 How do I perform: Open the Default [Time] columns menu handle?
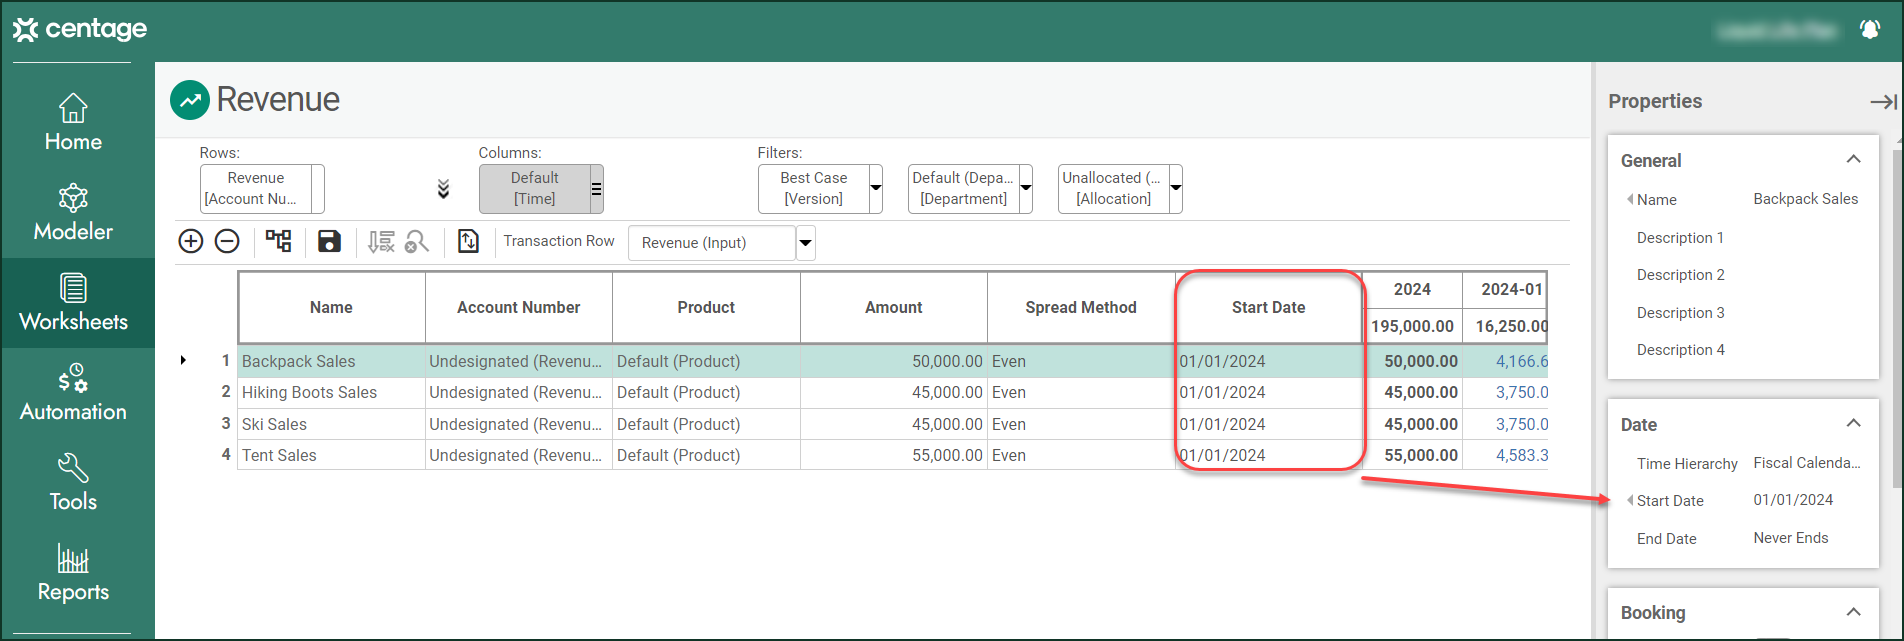coord(596,189)
